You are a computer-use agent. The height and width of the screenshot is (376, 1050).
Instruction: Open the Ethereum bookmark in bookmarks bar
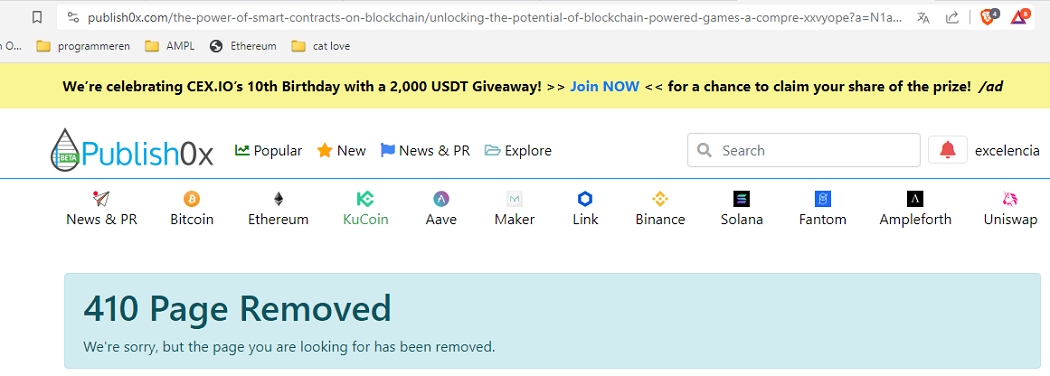[244, 46]
